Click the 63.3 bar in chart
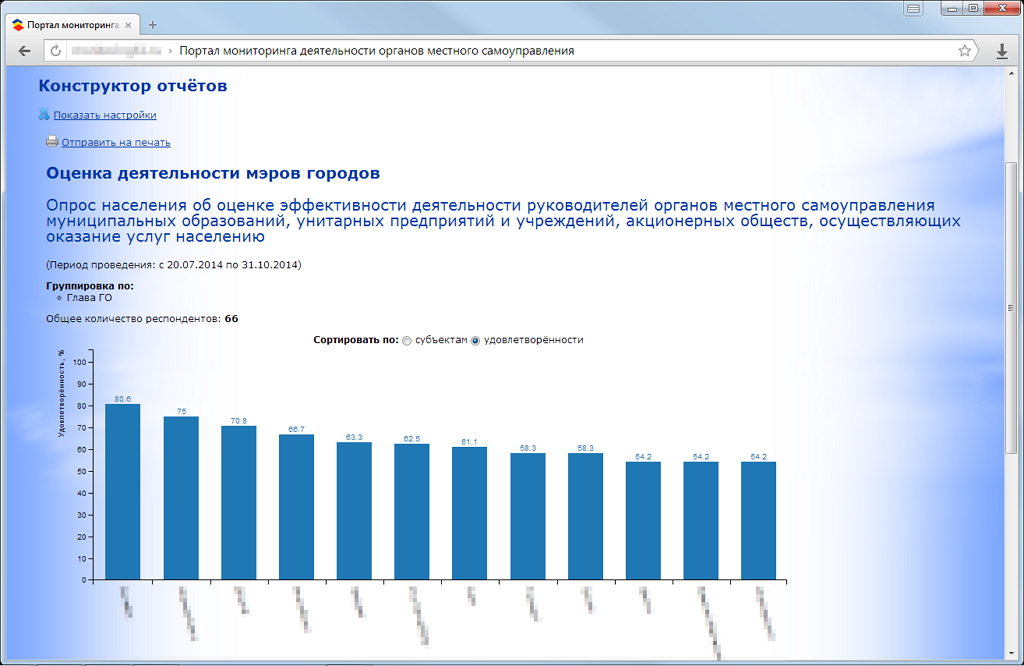The width and height of the screenshot is (1024, 666). [x=354, y=511]
